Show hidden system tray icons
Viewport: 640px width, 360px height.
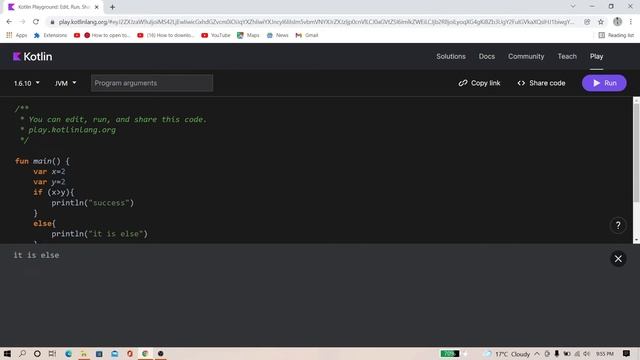click(x=537, y=354)
